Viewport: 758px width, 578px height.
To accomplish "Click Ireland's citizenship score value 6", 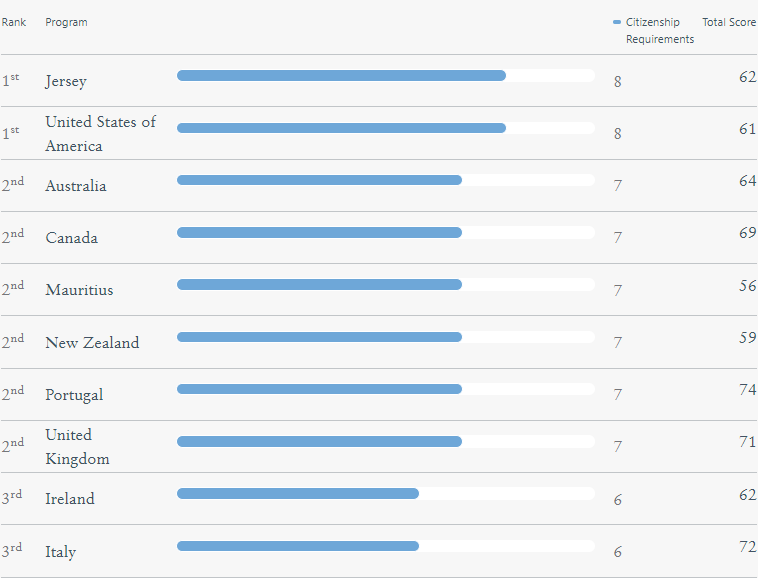I will [x=618, y=500].
